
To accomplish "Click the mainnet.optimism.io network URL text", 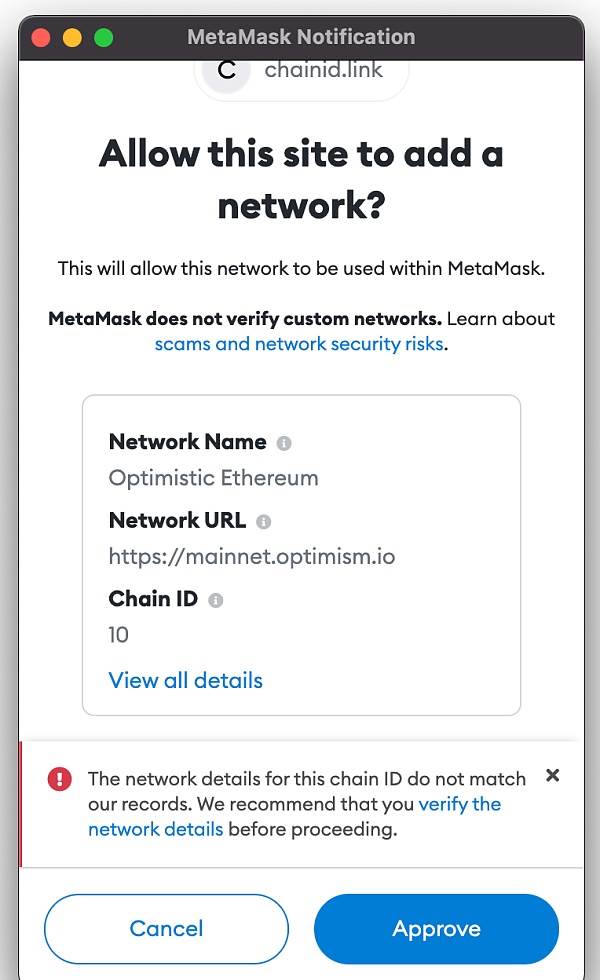I will point(252,556).
